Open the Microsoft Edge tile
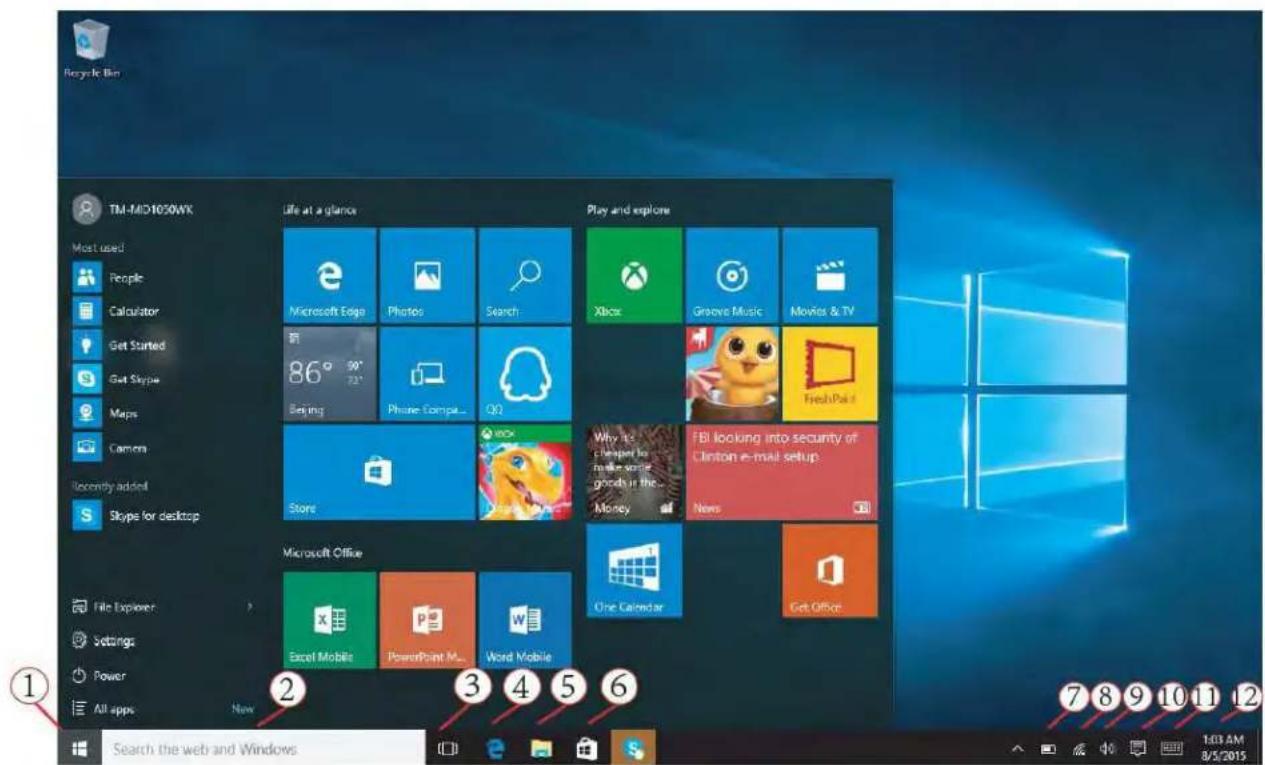Image resolution: width=1265 pixels, height=765 pixels. point(329,275)
